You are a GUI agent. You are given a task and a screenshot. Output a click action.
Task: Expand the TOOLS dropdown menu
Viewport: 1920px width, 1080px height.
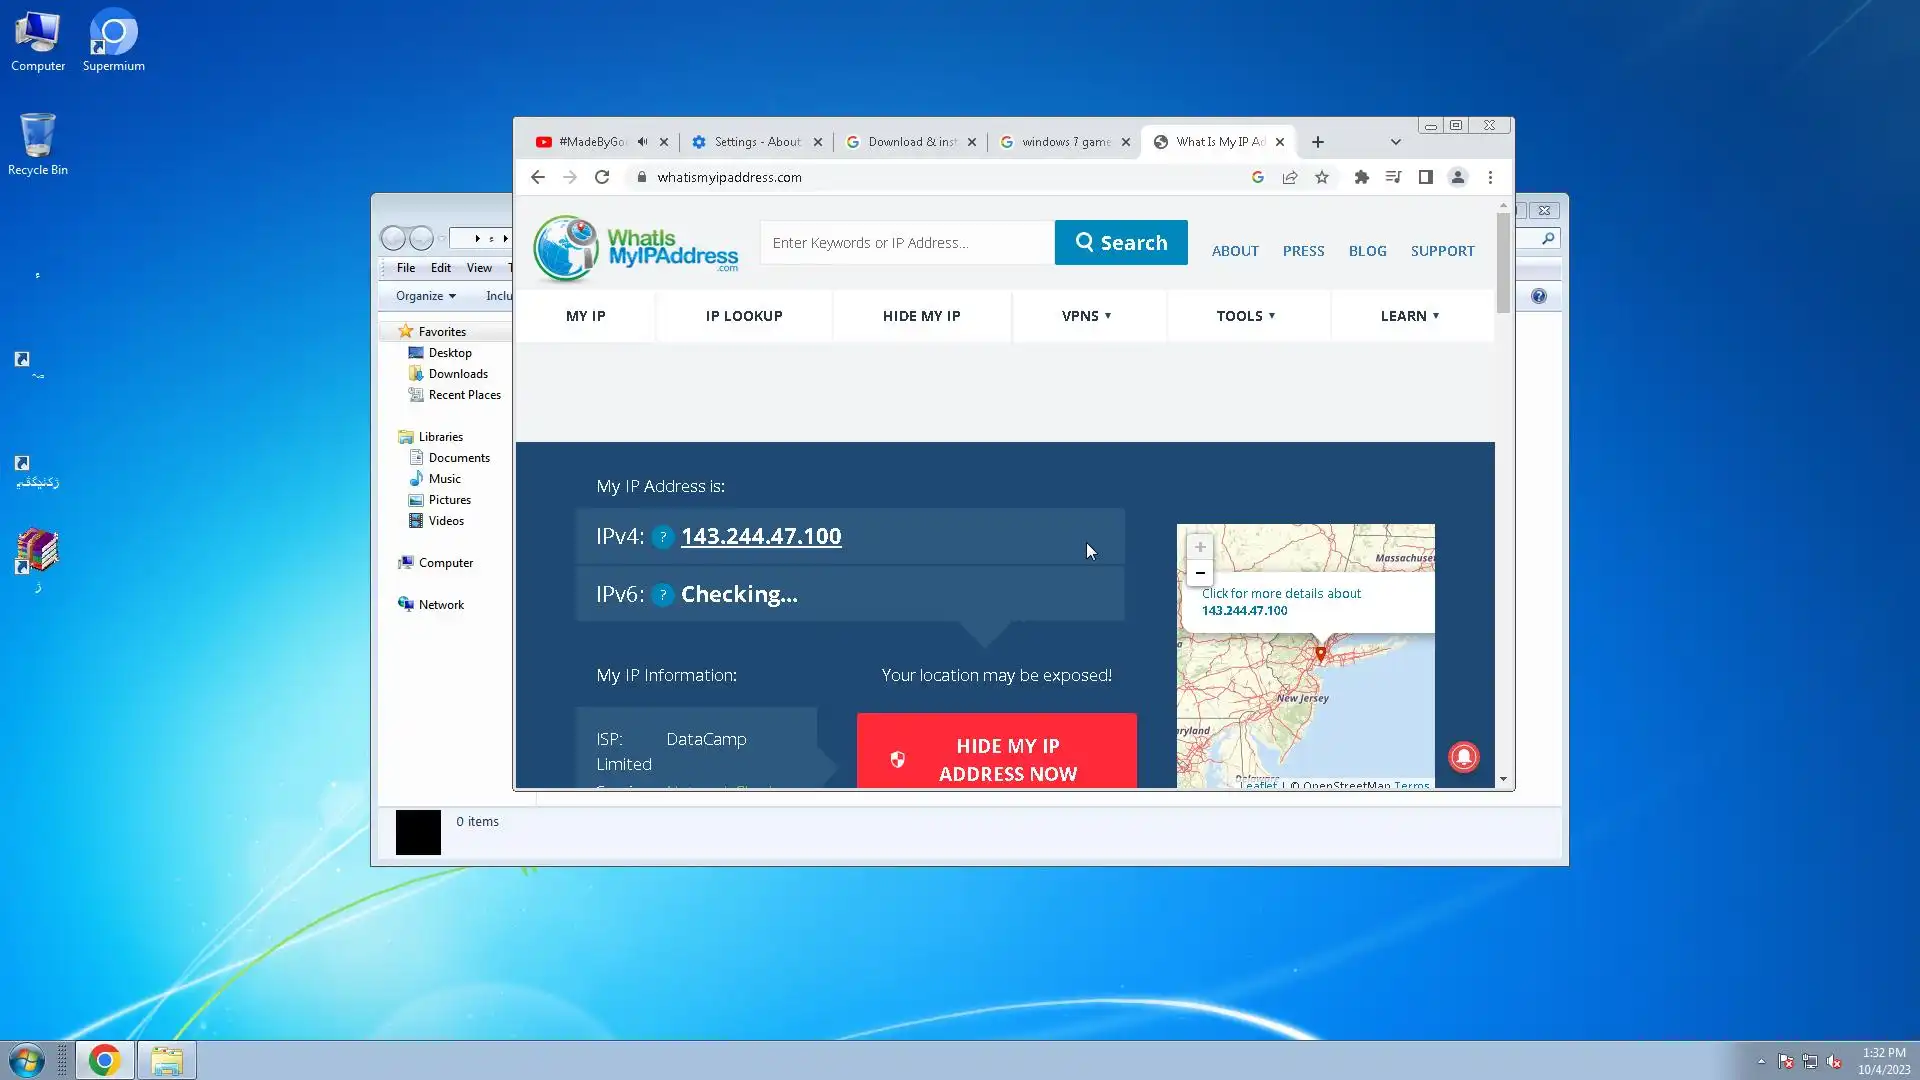pos(1245,316)
